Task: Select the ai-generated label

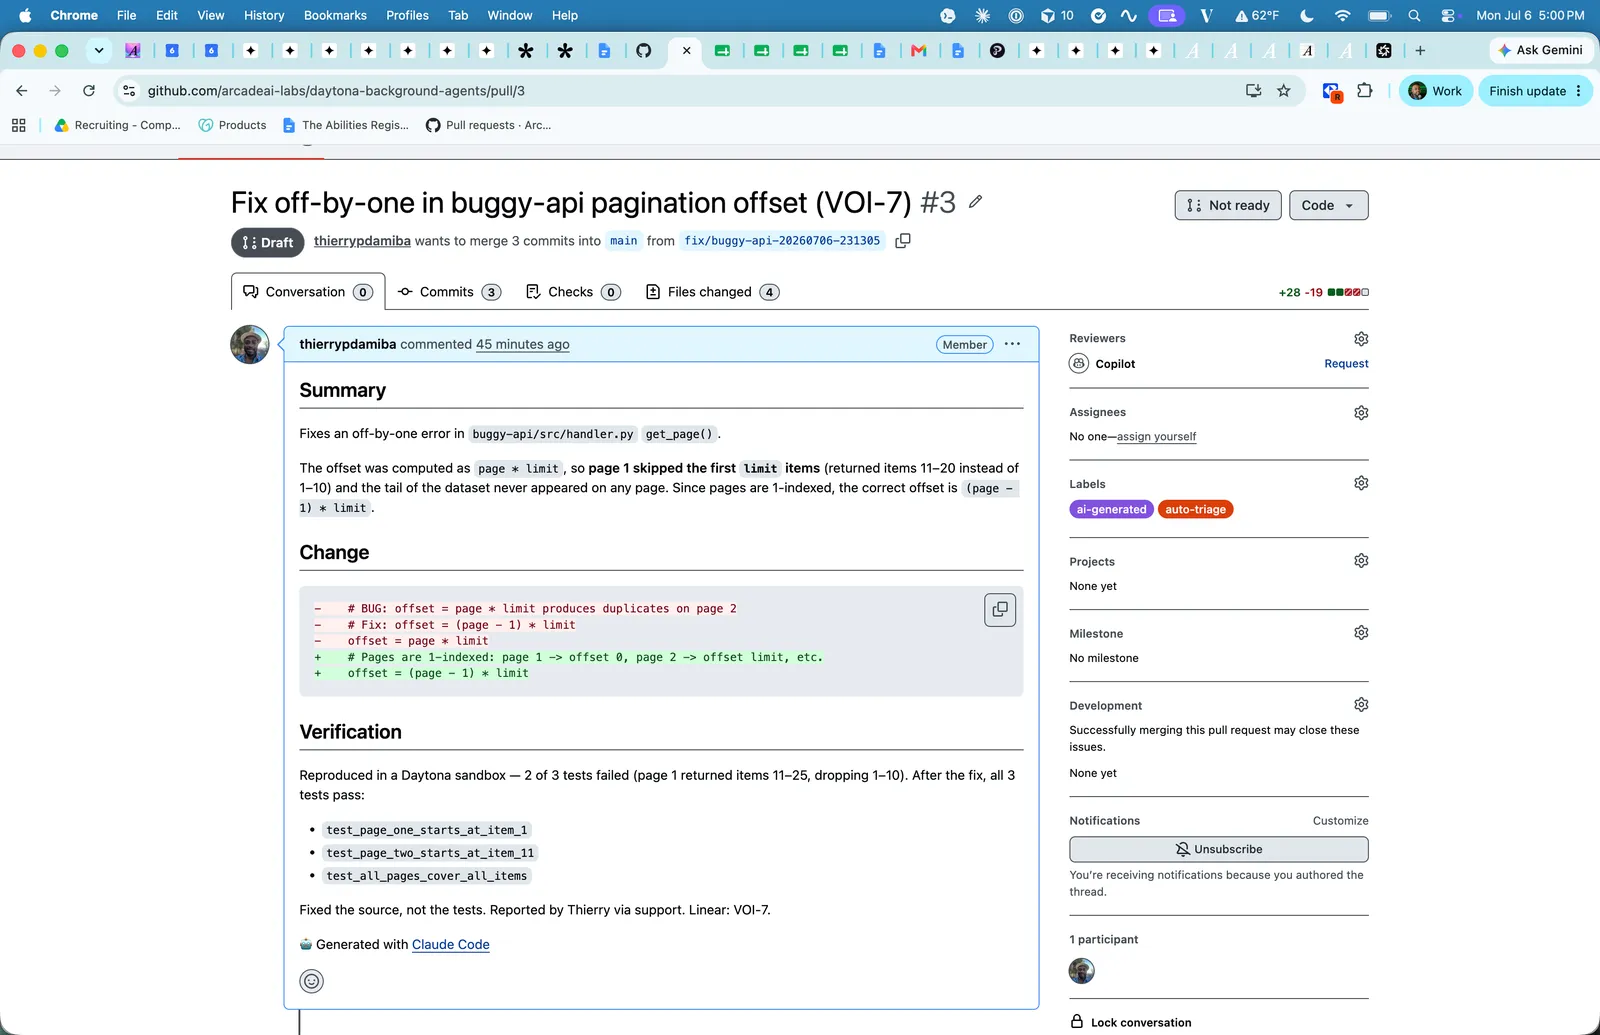Action: [x=1111, y=510]
